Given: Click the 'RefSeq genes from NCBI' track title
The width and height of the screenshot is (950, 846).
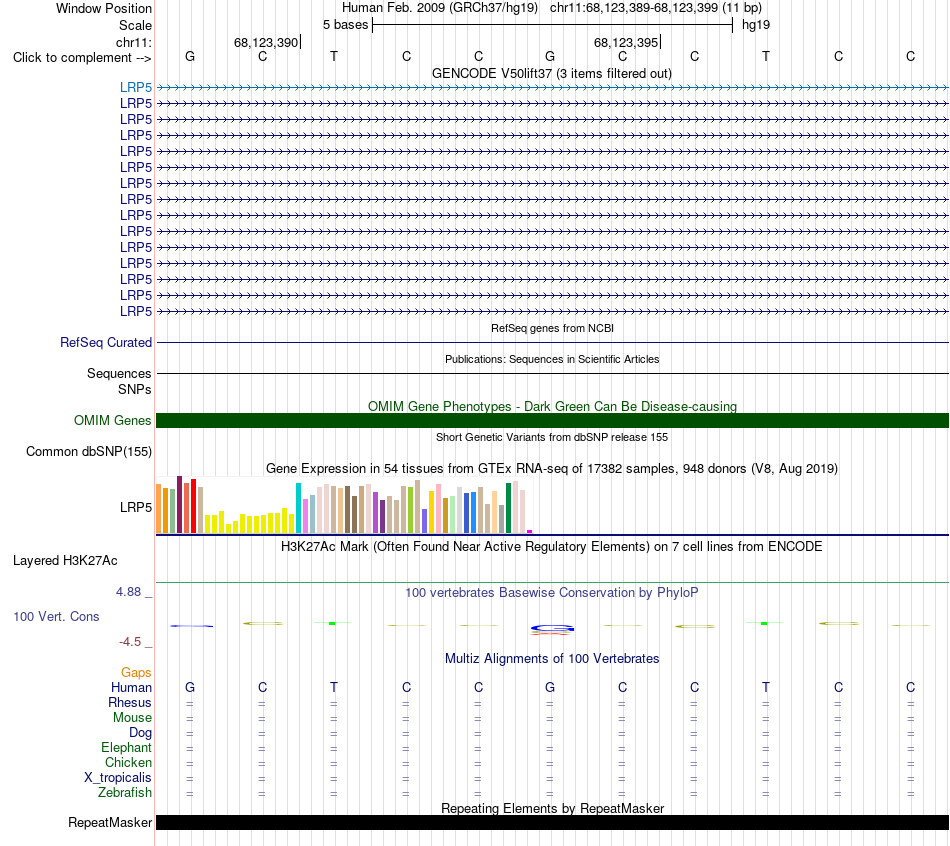Looking at the screenshot, I should click(x=552, y=328).
